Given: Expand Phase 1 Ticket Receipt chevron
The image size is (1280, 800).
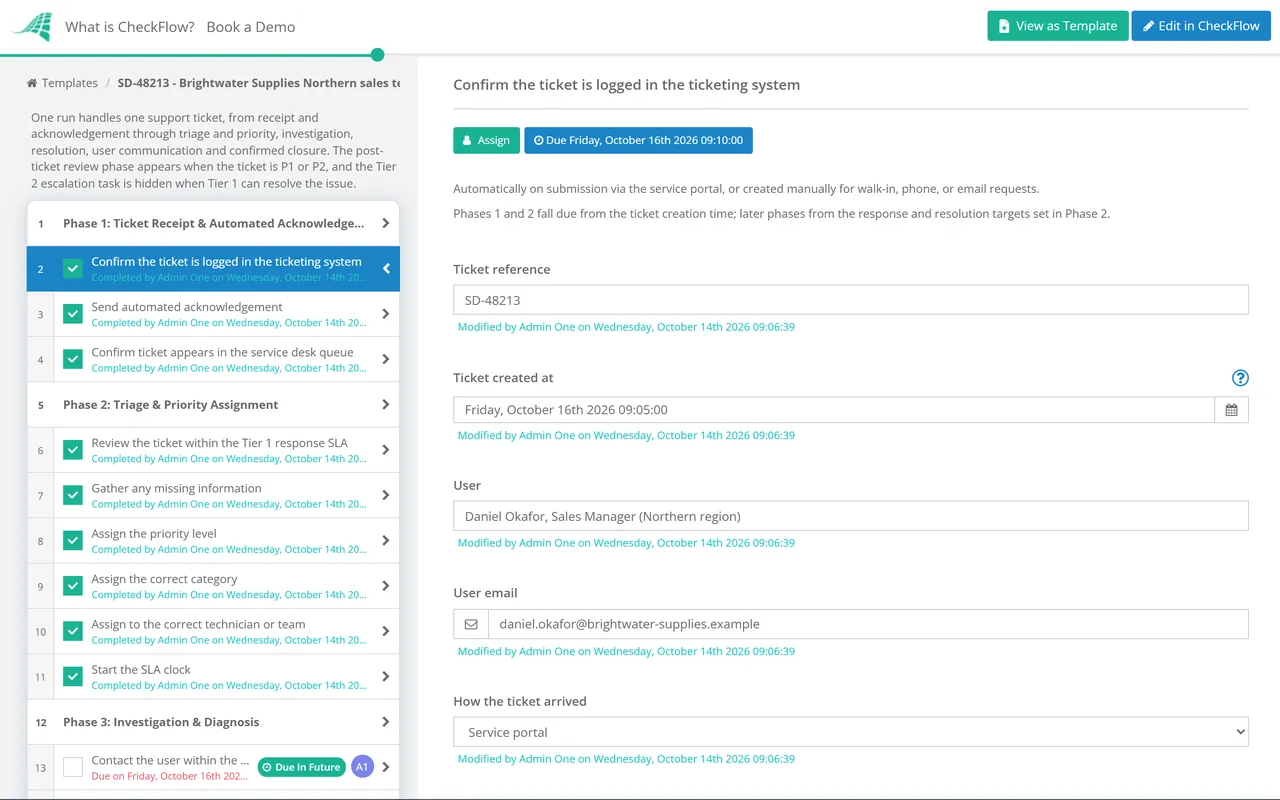Looking at the screenshot, I should pos(386,223).
